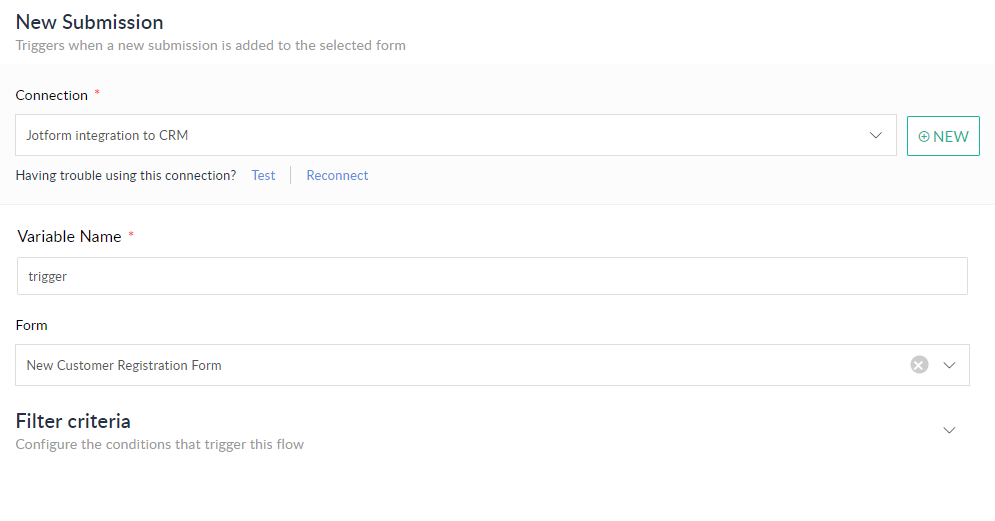Open the Connection dropdown chevron arrow
Screen dimensions: 995x521
click(876, 135)
